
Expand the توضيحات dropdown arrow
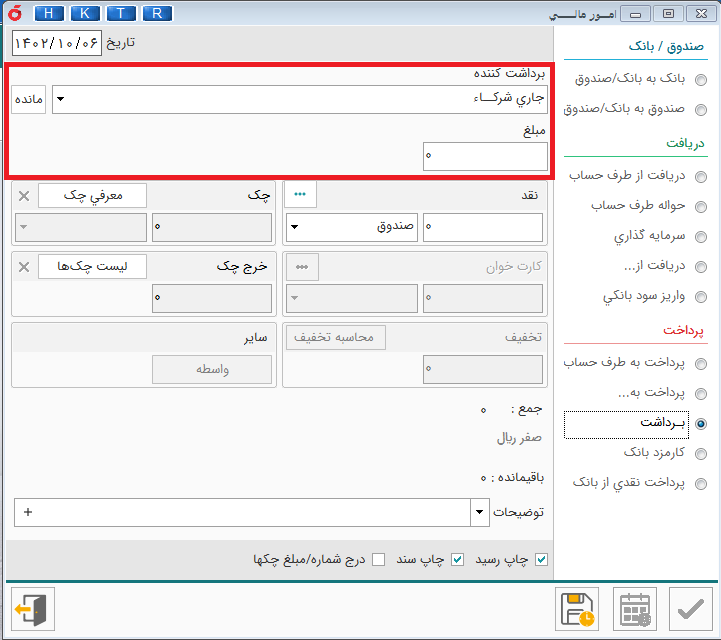click(x=480, y=512)
